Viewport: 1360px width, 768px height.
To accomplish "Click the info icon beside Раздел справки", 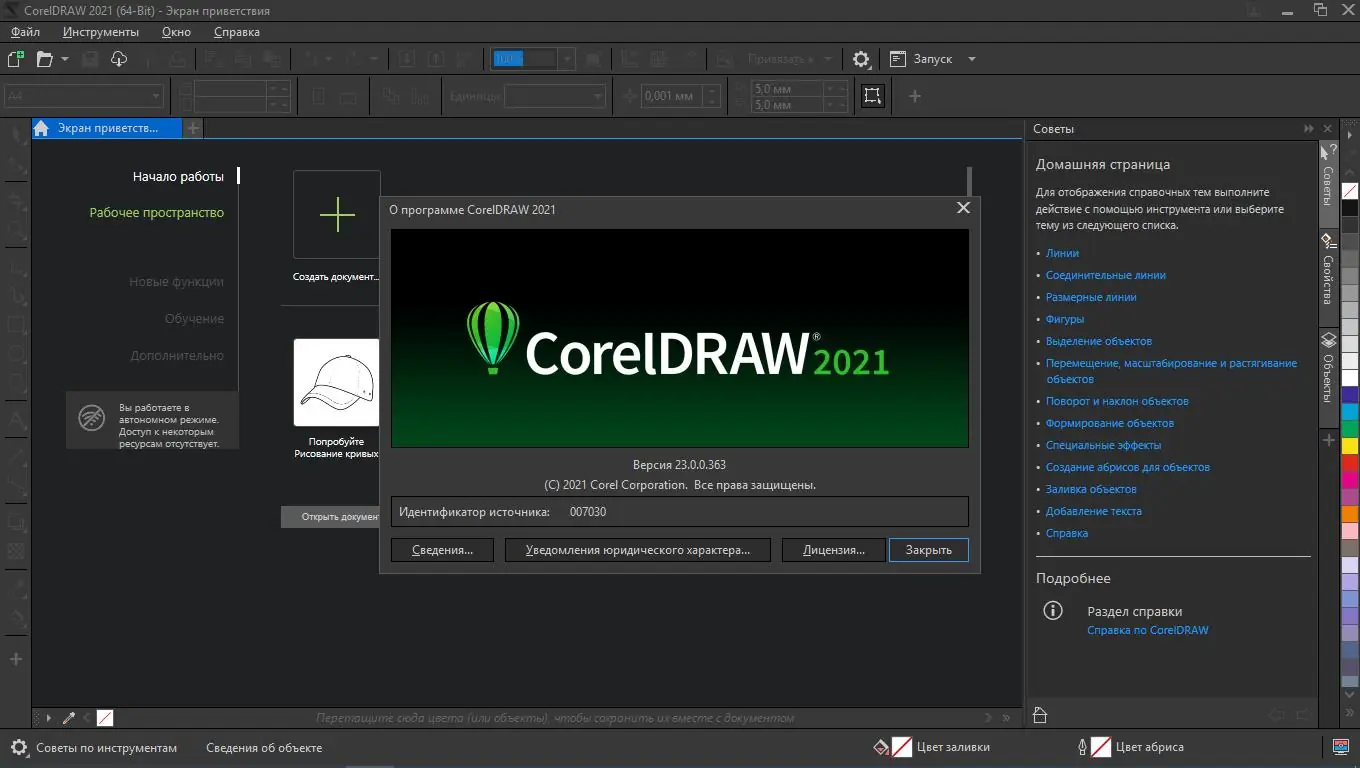I will pyautogui.click(x=1050, y=610).
